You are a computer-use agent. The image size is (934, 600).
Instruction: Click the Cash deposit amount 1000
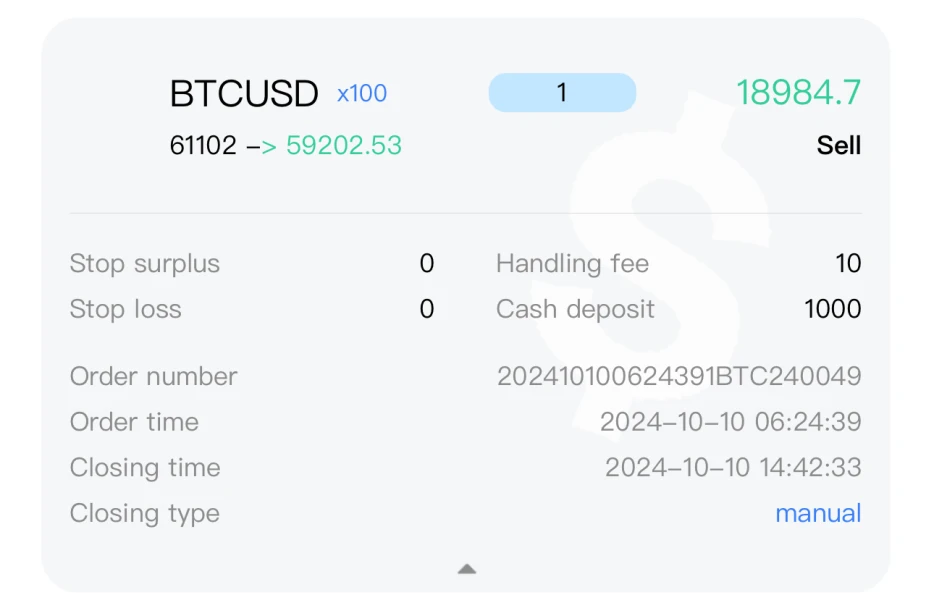[x=832, y=309]
